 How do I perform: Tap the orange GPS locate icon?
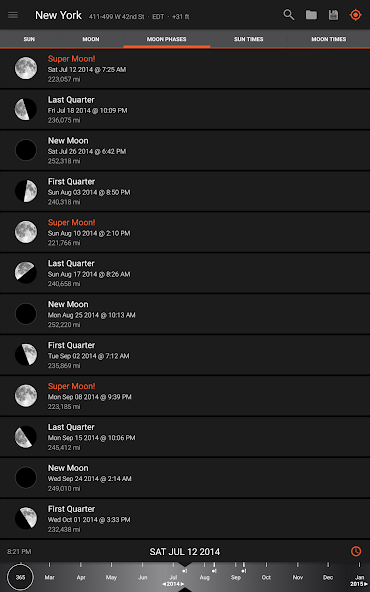point(356,15)
